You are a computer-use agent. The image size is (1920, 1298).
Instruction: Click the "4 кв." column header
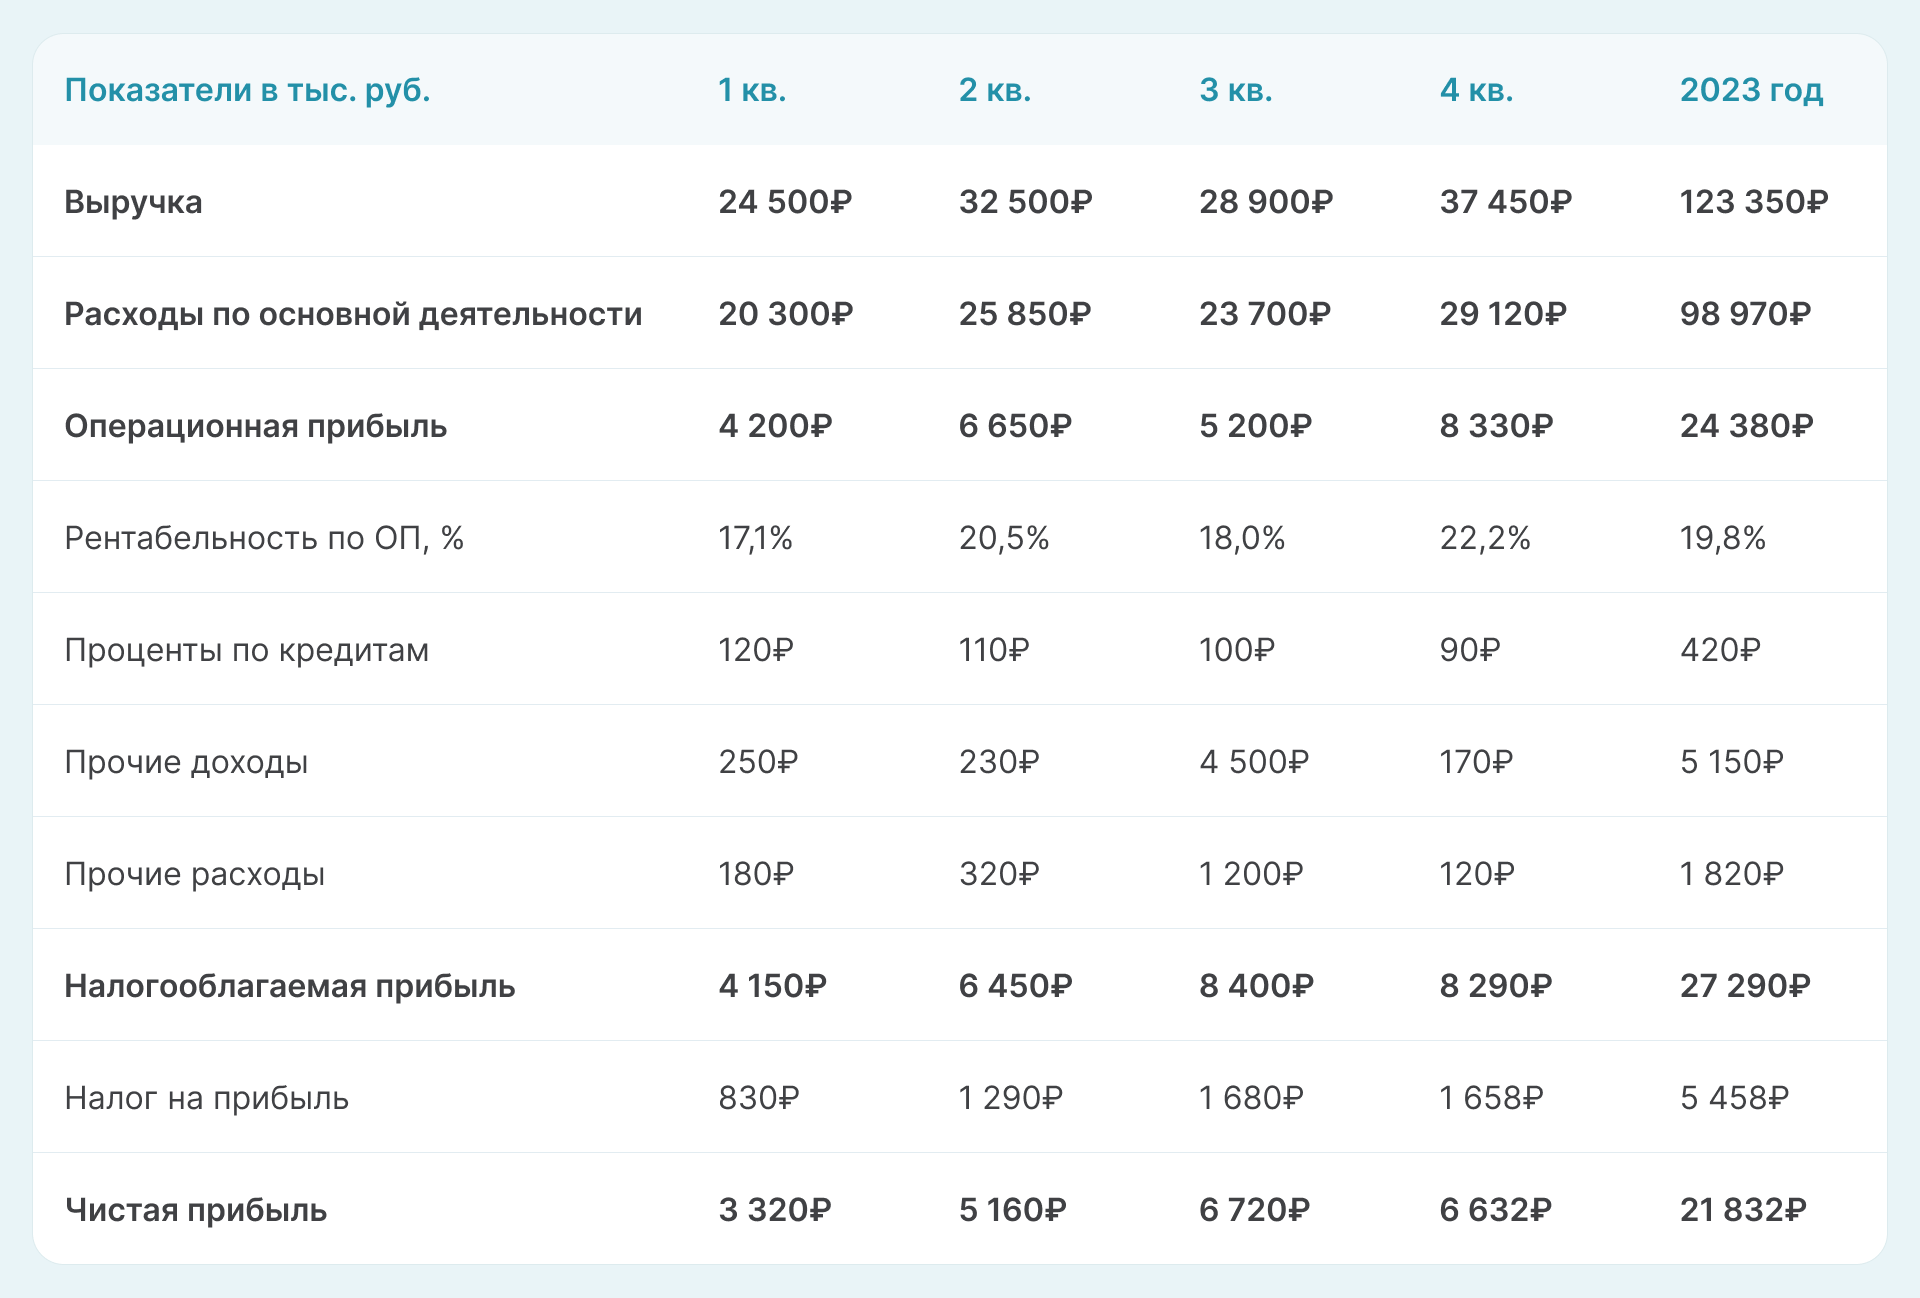pyautogui.click(x=1476, y=90)
